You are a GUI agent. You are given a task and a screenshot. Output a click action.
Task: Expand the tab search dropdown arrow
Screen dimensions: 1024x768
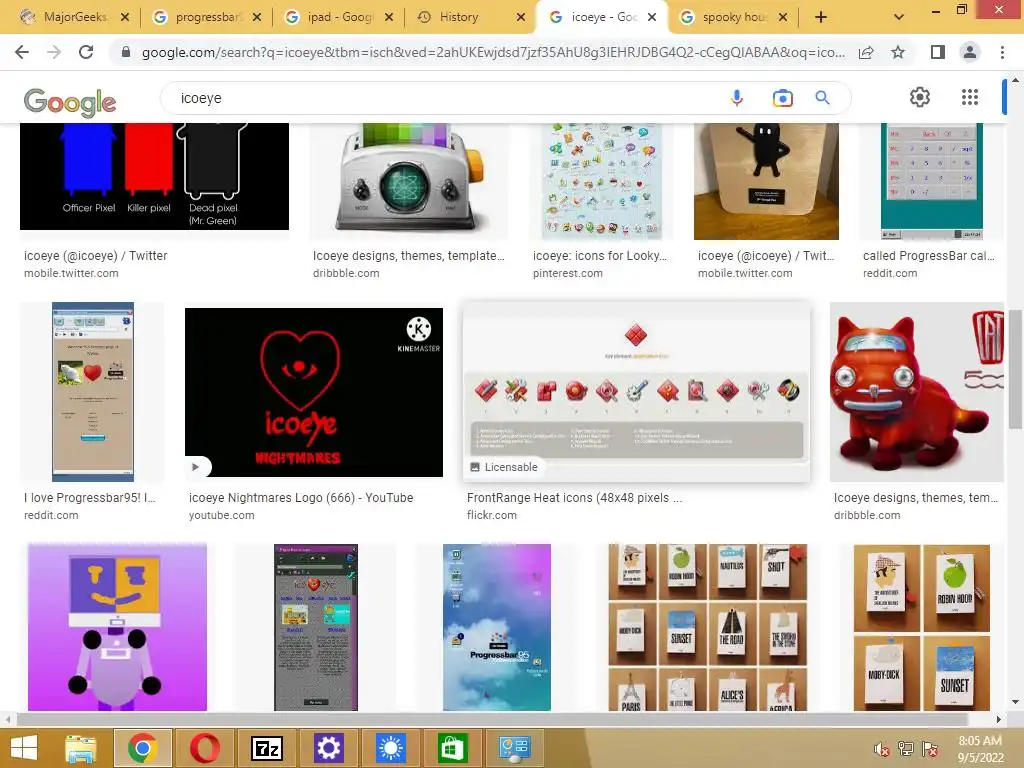coord(899,17)
